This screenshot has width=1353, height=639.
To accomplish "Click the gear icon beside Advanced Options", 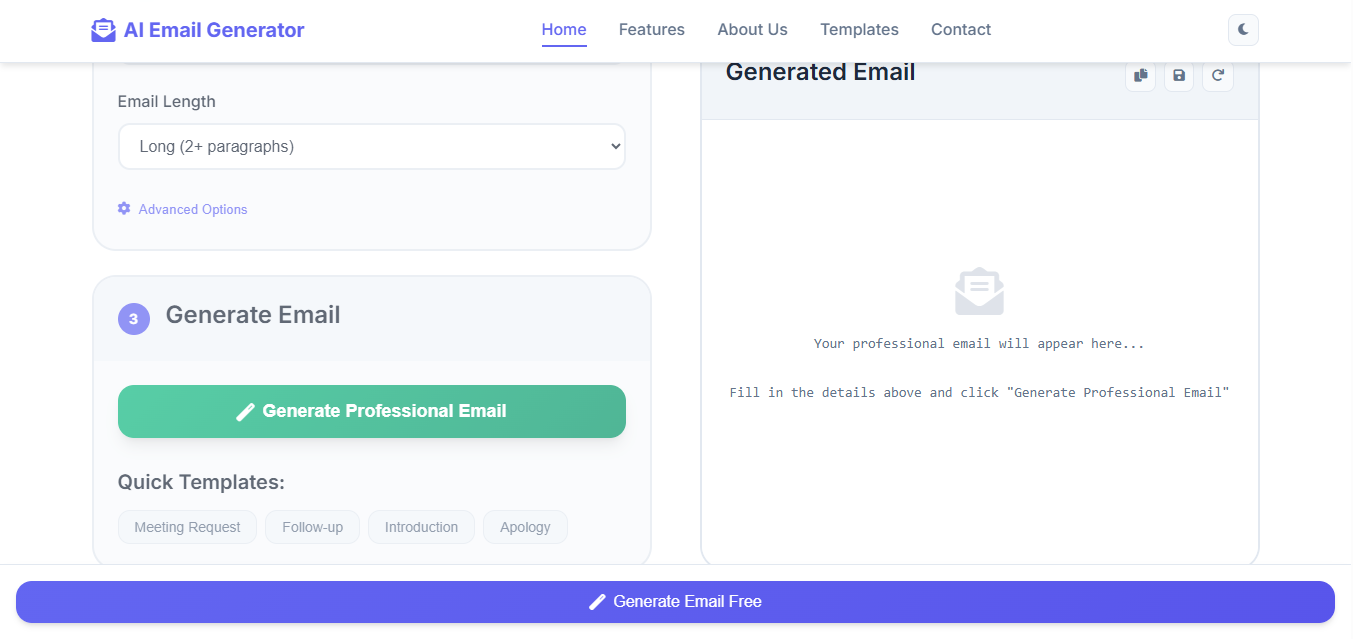I will tap(124, 208).
